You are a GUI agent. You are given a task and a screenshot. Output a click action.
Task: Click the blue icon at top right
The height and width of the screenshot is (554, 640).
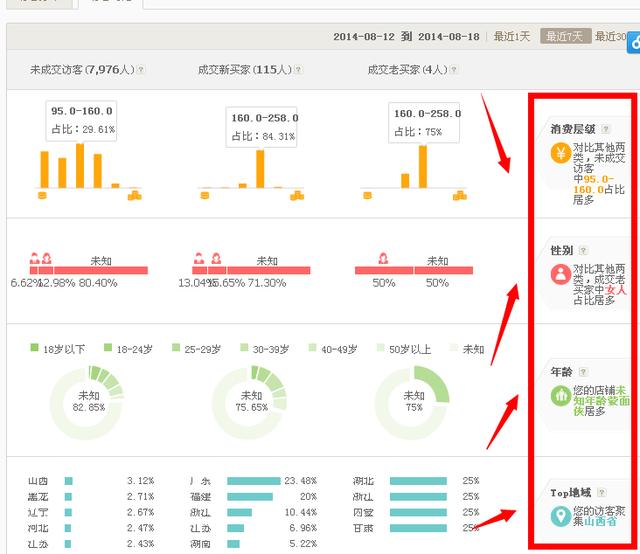tap(633, 42)
